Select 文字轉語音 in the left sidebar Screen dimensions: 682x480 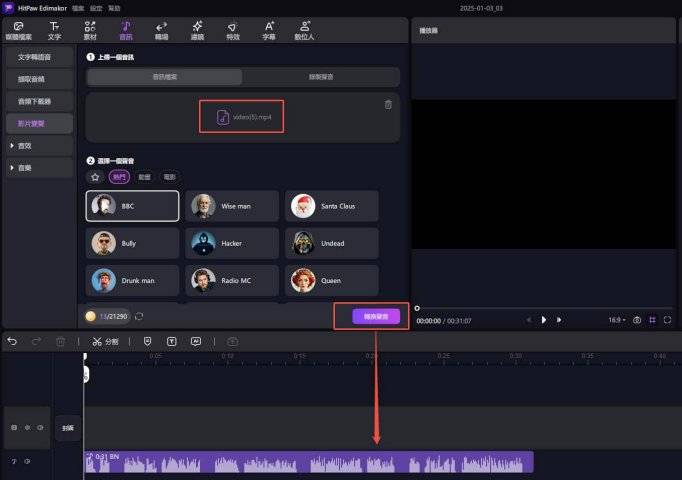[40, 57]
